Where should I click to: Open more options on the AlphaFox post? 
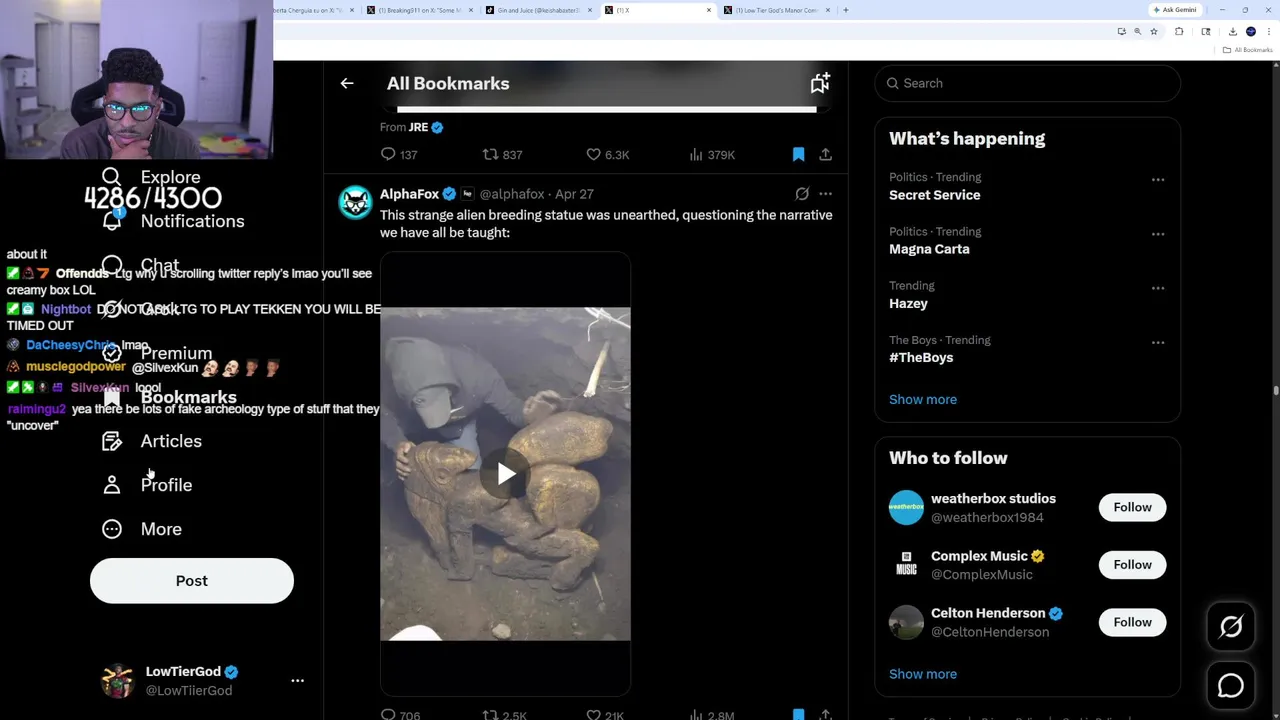coord(825,194)
